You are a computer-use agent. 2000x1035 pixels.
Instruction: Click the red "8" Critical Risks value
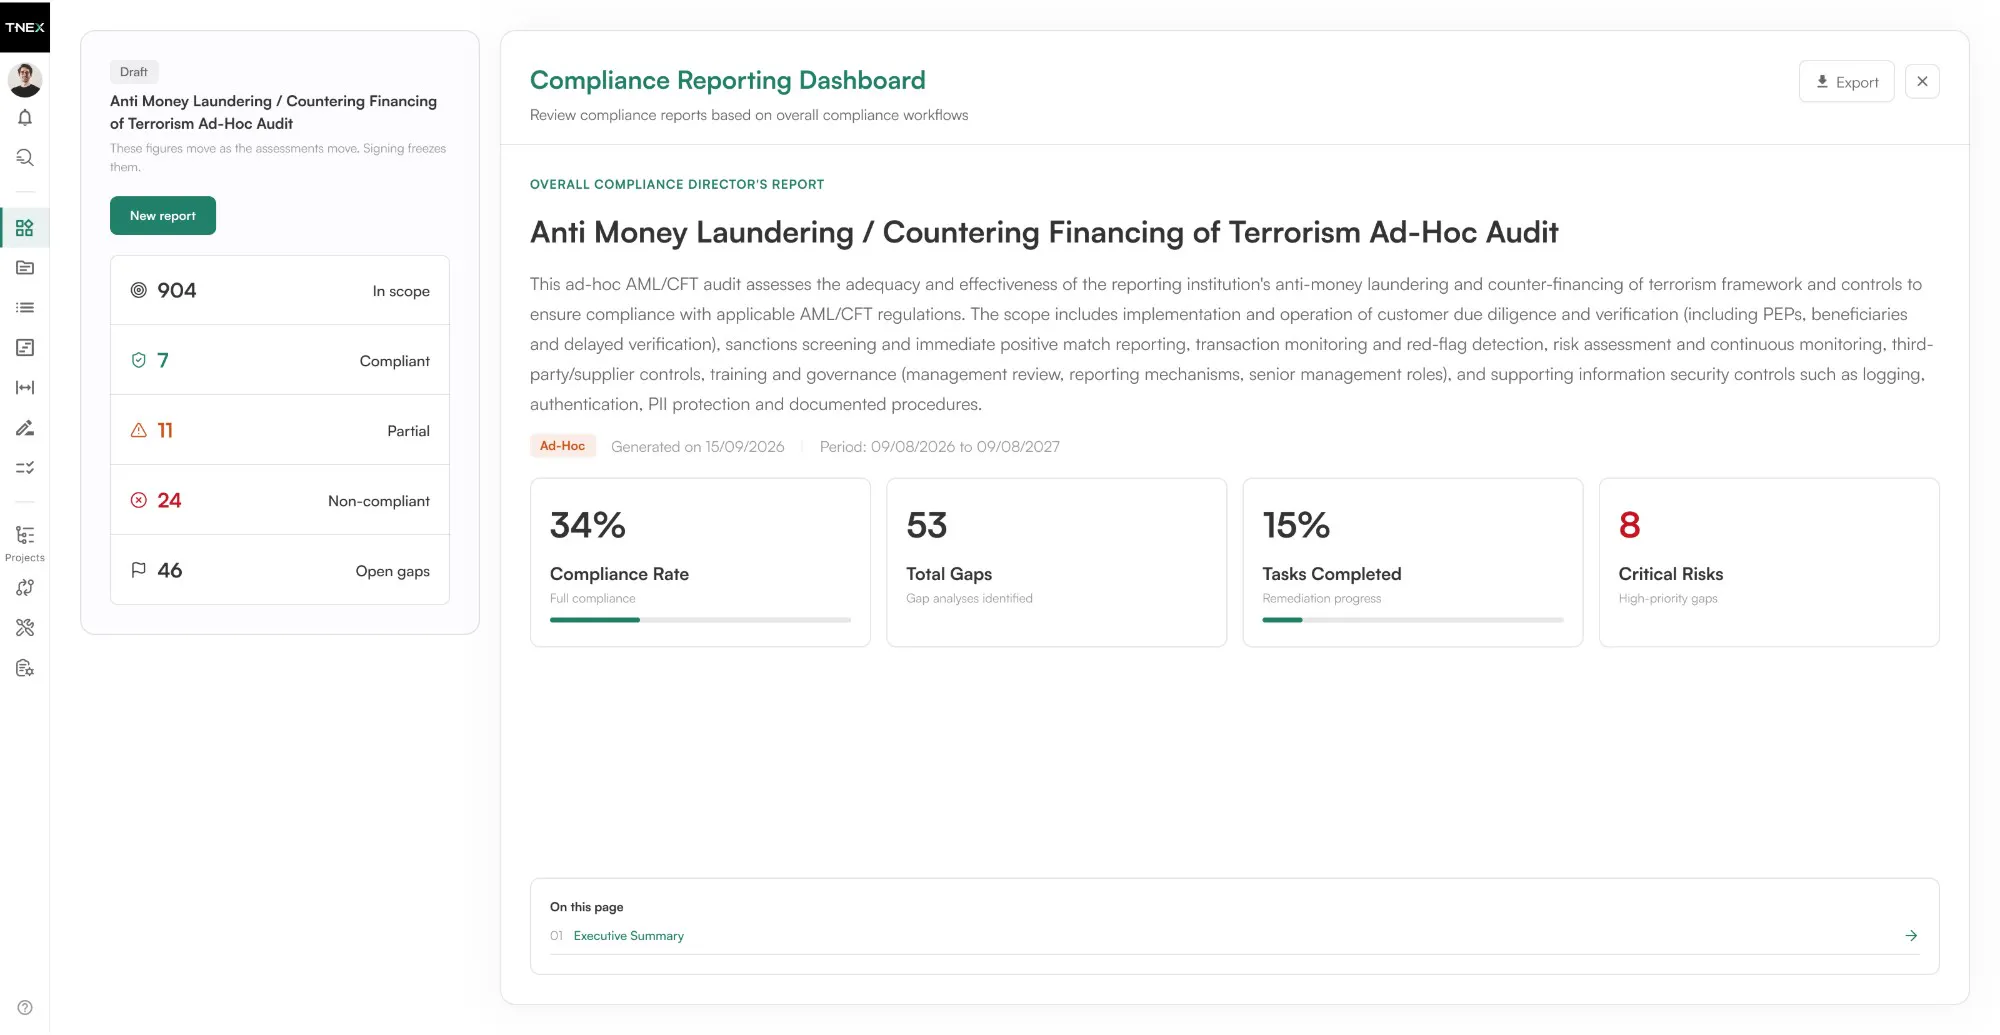click(1630, 526)
